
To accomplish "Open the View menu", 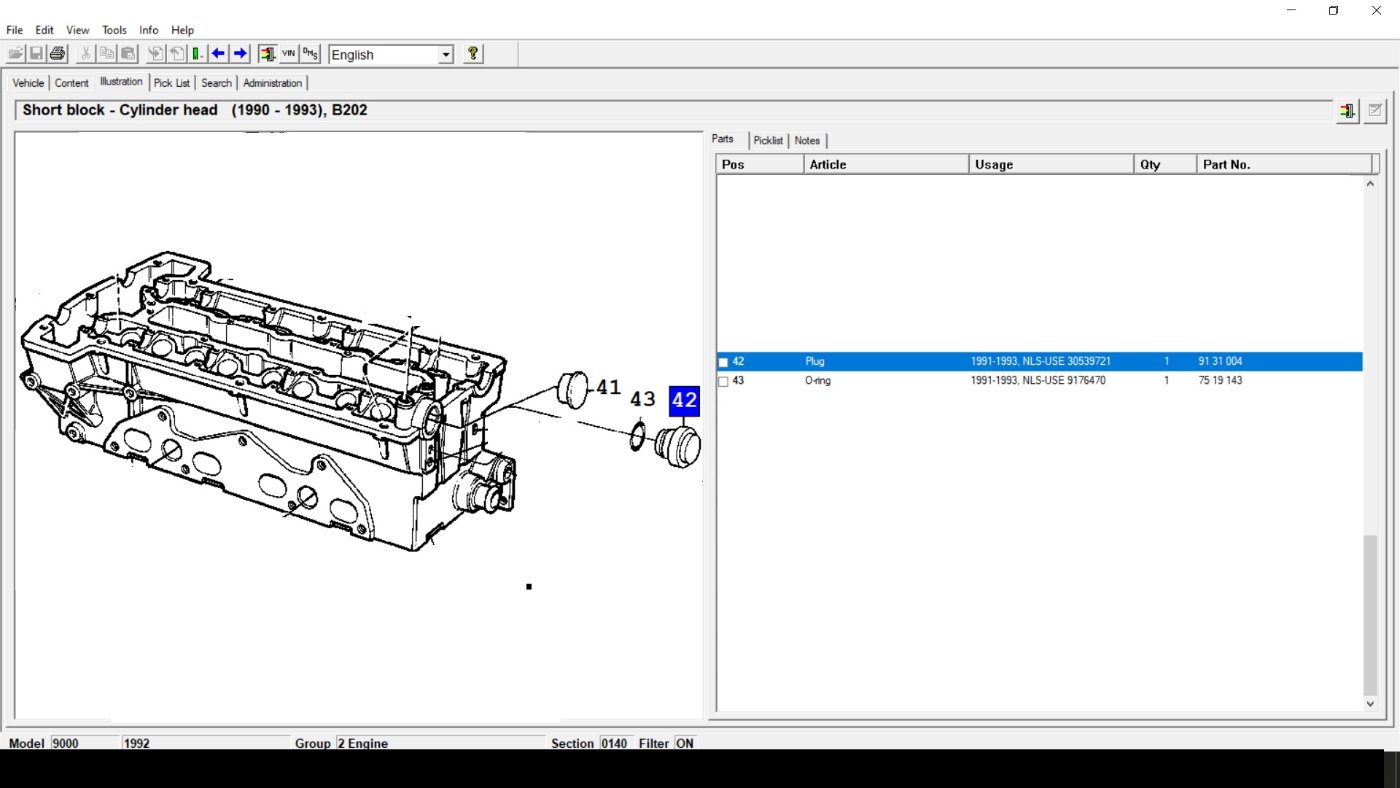I will [78, 30].
